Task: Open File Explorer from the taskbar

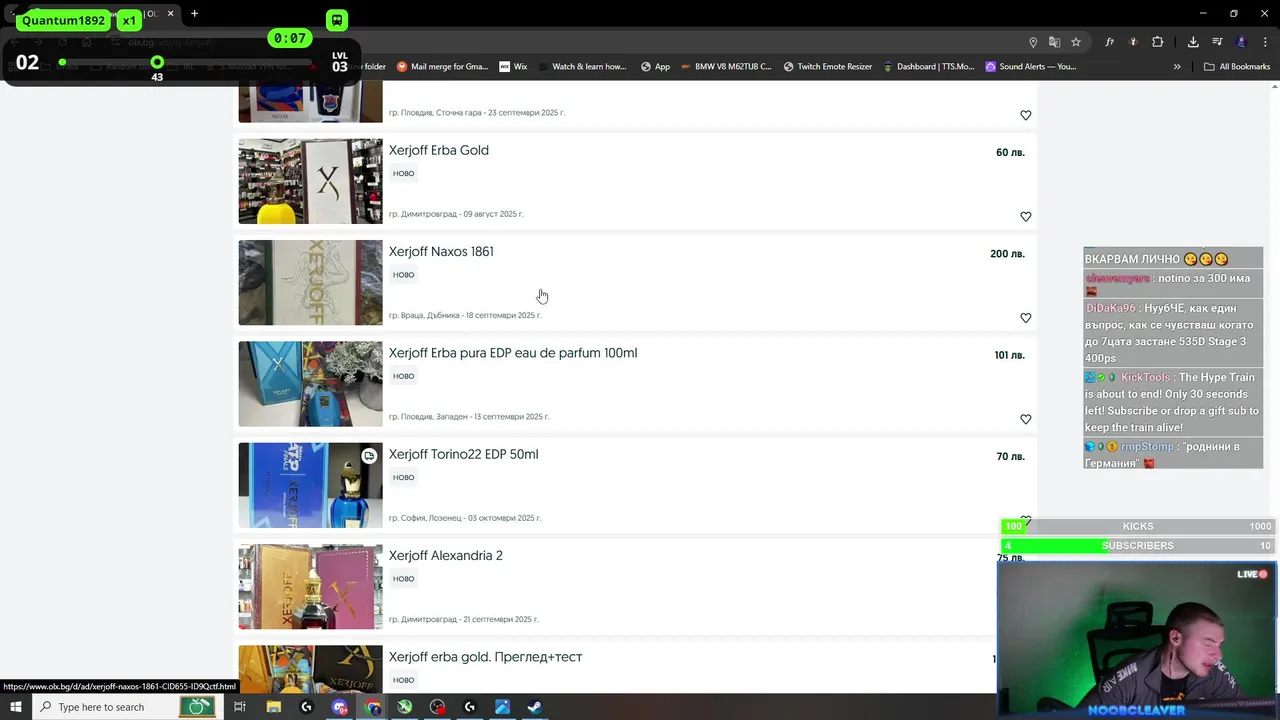Action: pyautogui.click(x=273, y=707)
